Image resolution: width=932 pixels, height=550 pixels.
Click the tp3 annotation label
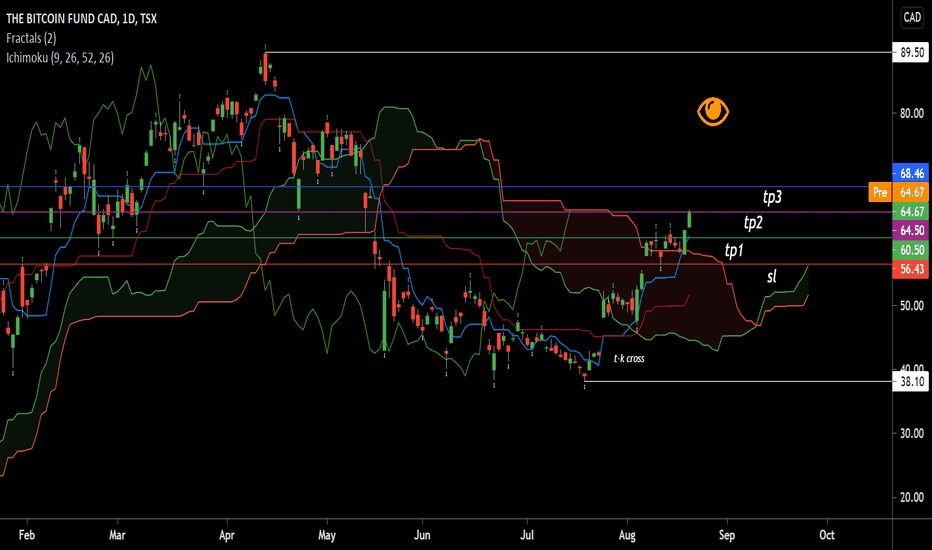[x=772, y=197]
